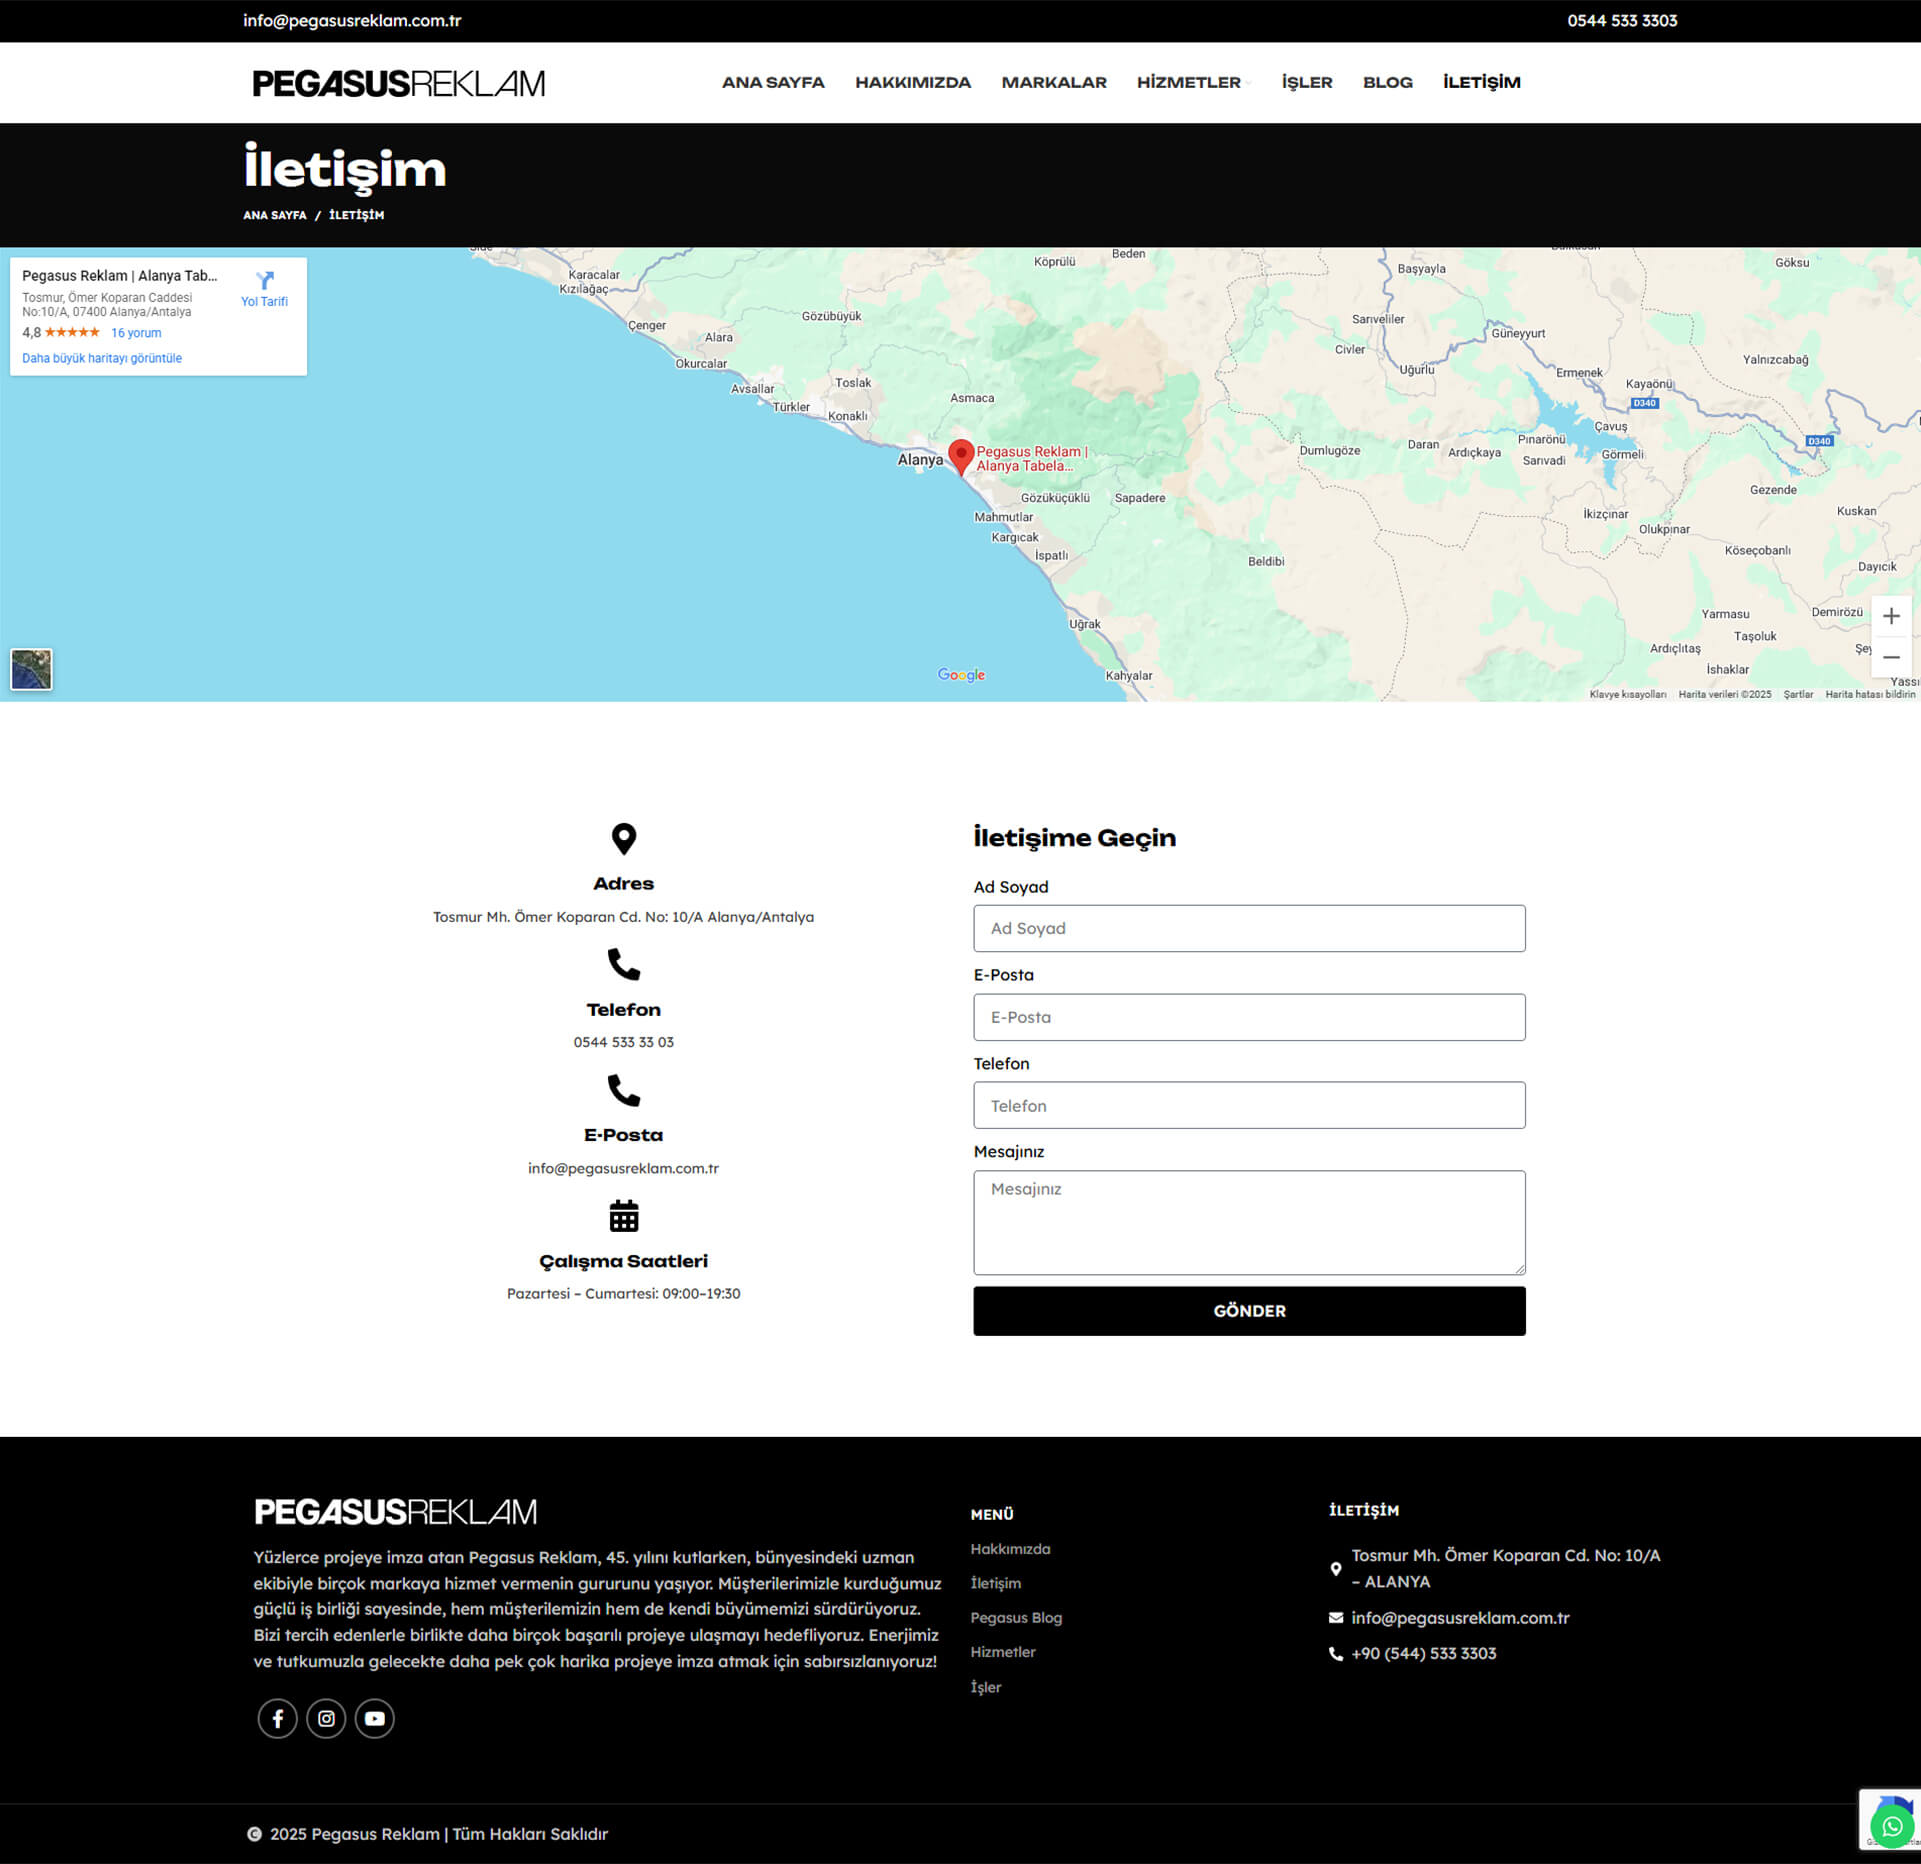Image resolution: width=1921 pixels, height=1864 pixels.
Task: Open Hakkımızda in navigation
Action: 913,82
